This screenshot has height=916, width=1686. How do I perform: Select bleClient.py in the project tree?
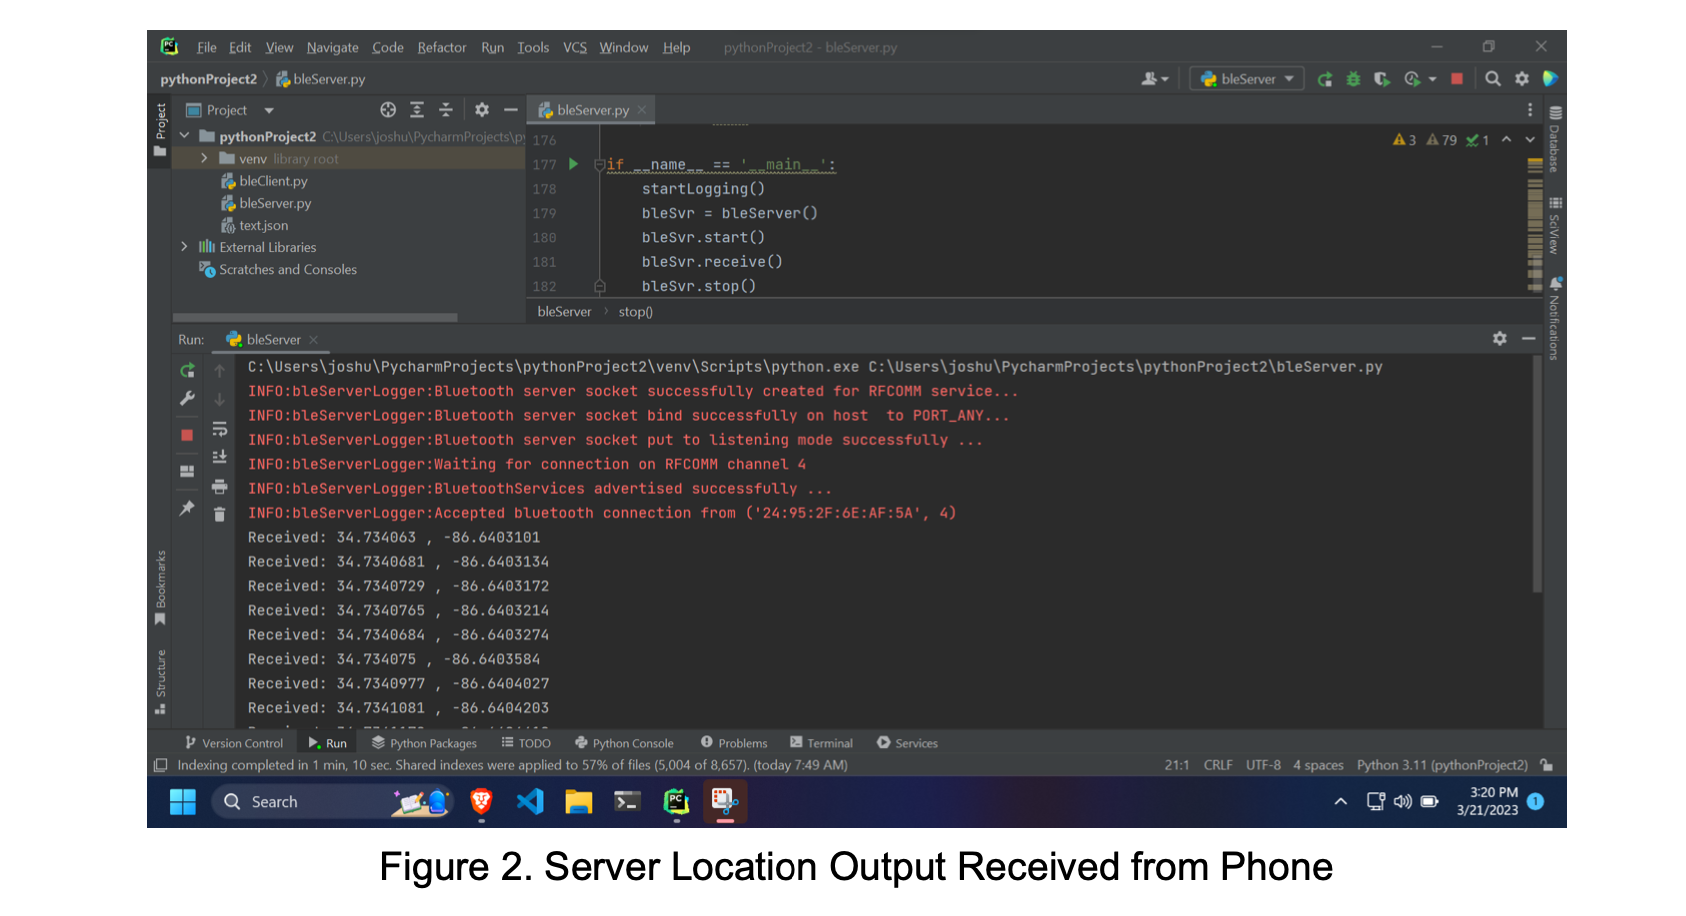pos(273,181)
